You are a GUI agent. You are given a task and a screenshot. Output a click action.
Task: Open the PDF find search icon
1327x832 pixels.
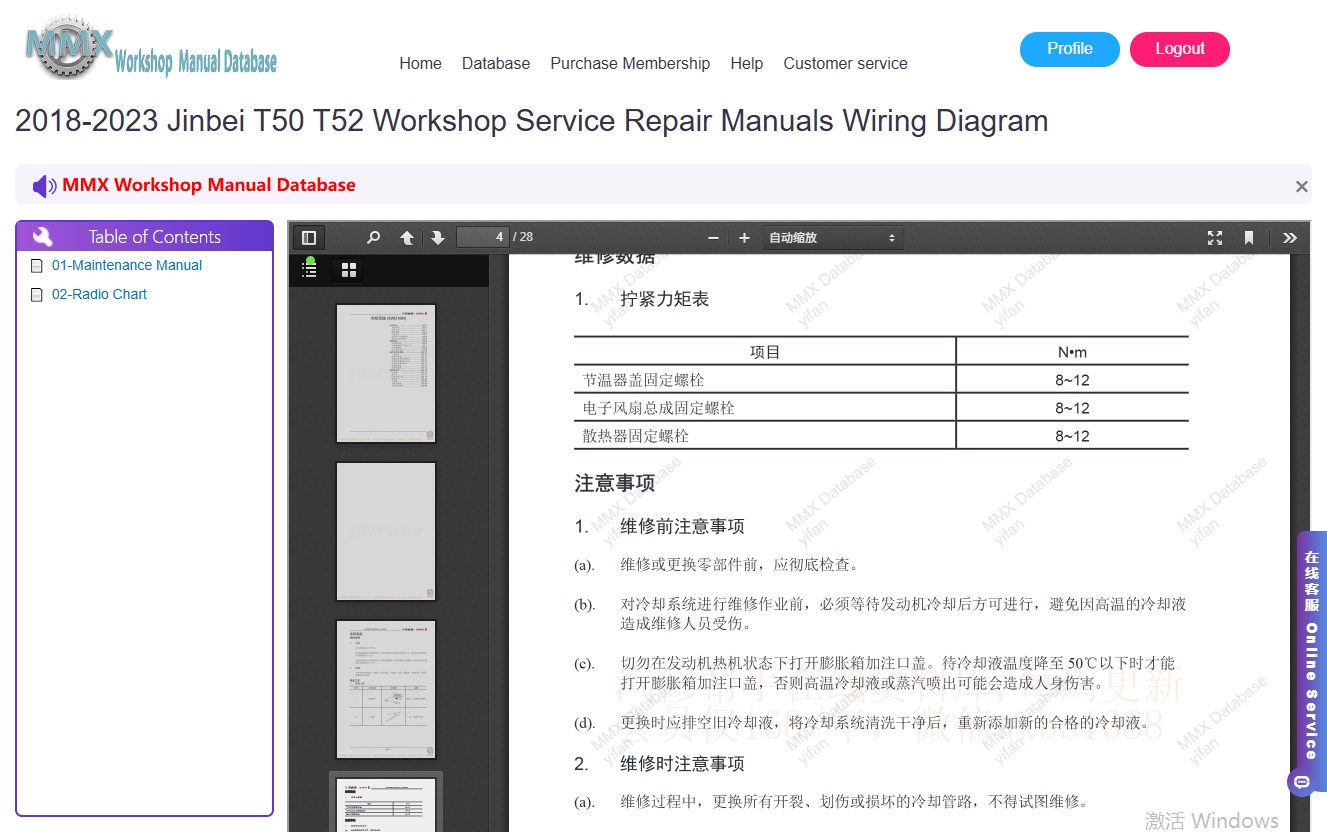coord(373,238)
